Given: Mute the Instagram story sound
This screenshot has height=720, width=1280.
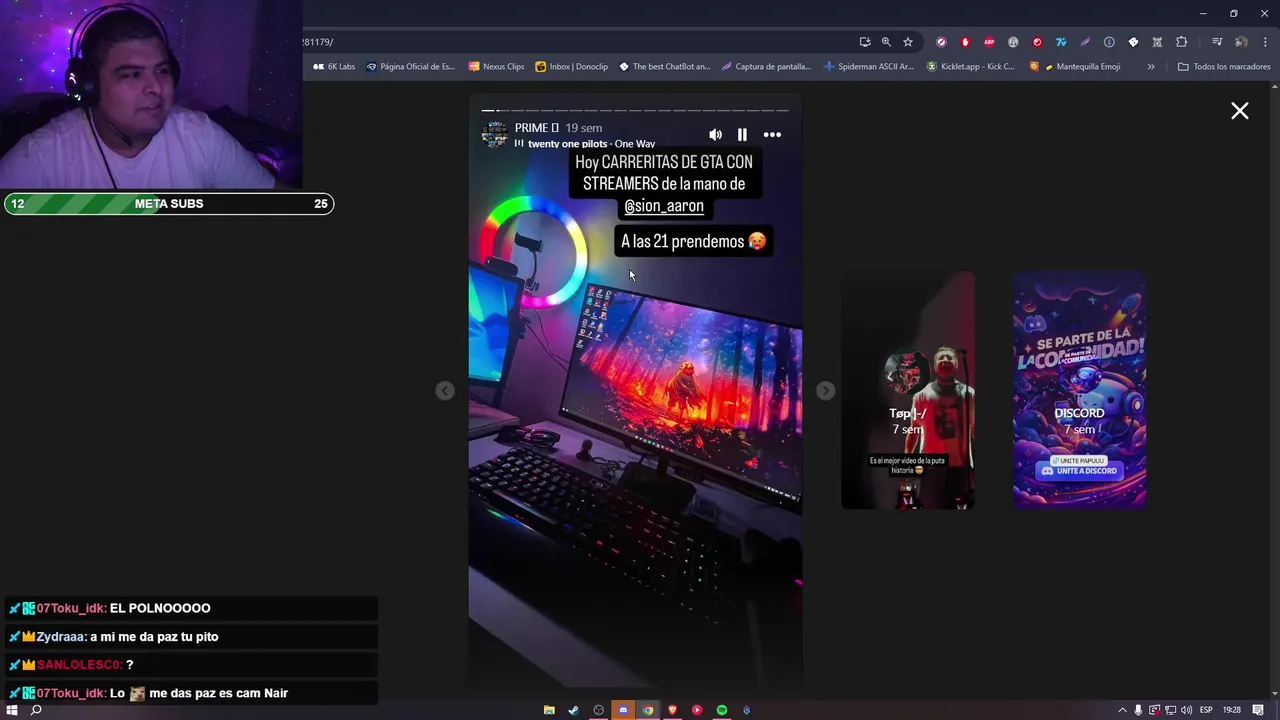Looking at the screenshot, I should (715, 135).
